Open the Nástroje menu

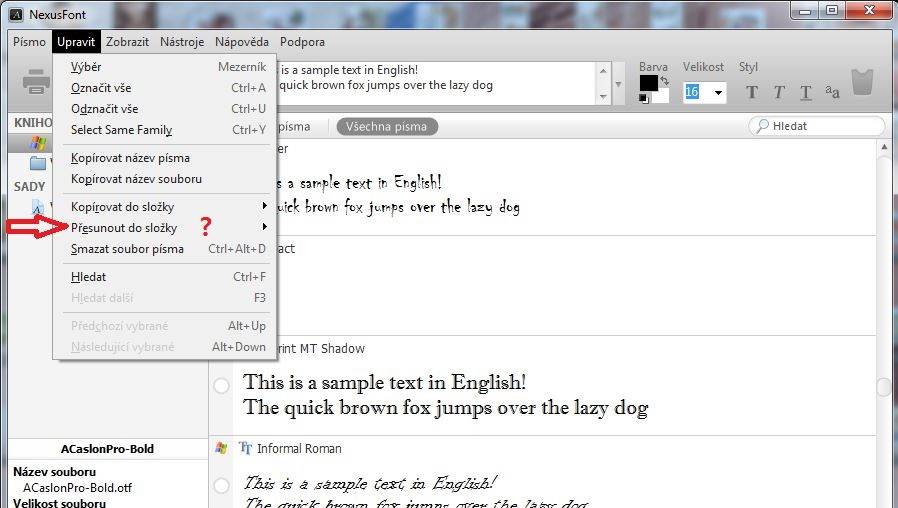point(182,42)
